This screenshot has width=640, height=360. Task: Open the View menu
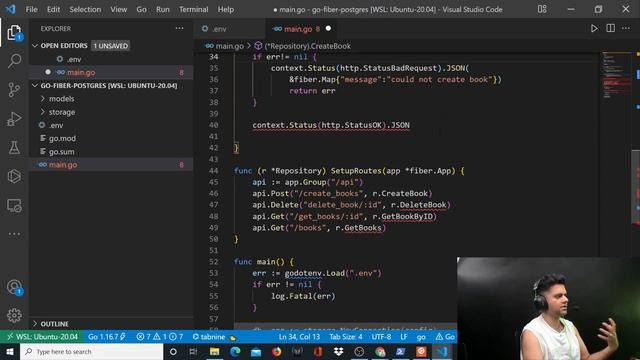(118, 9)
